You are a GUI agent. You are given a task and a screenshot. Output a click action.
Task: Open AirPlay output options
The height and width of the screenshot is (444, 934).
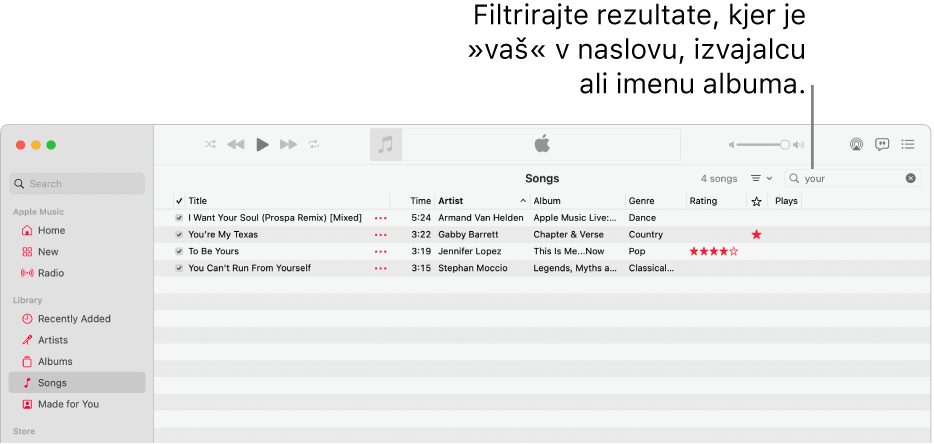856,144
